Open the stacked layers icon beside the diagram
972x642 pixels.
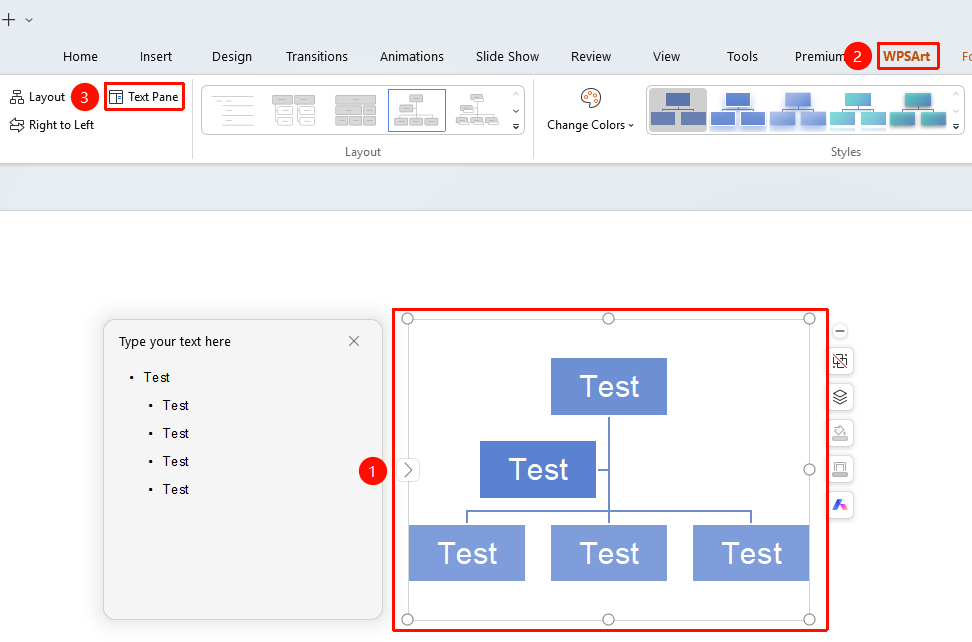[x=840, y=397]
